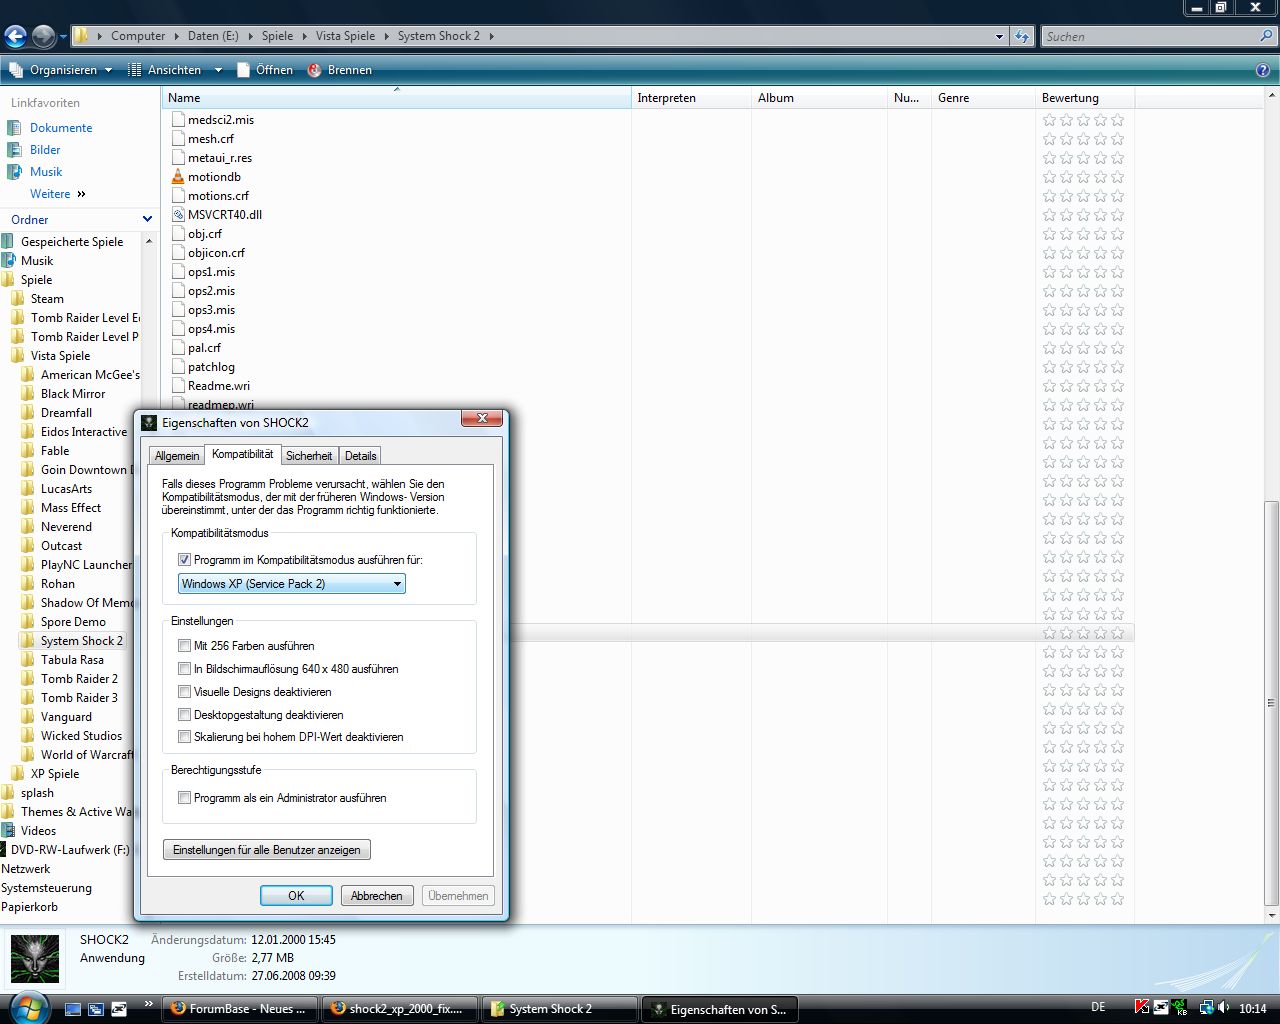Click the refresh icon beside address bar
Viewport: 1280px width, 1024px height.
(x=1021, y=36)
